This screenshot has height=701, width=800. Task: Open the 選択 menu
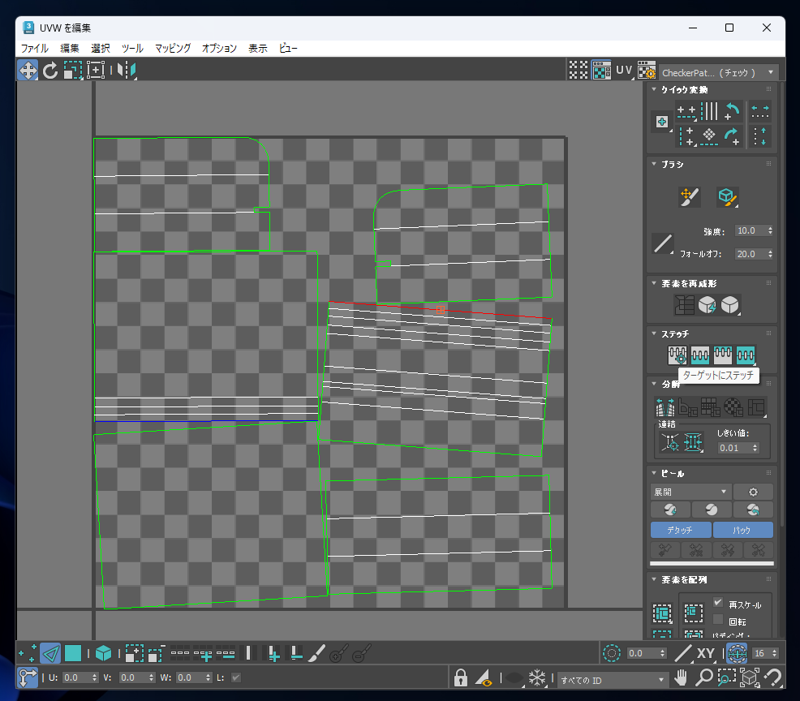pyautogui.click(x=101, y=48)
